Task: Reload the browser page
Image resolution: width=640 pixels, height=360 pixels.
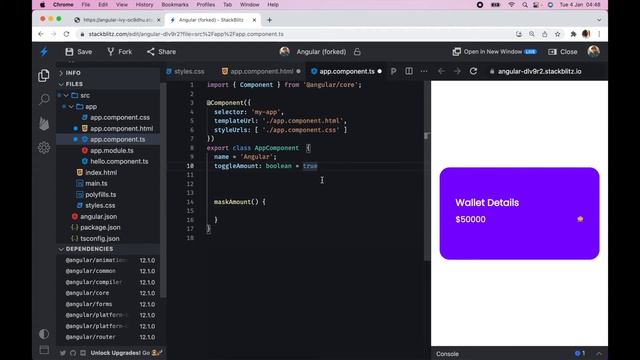Action: point(66,34)
